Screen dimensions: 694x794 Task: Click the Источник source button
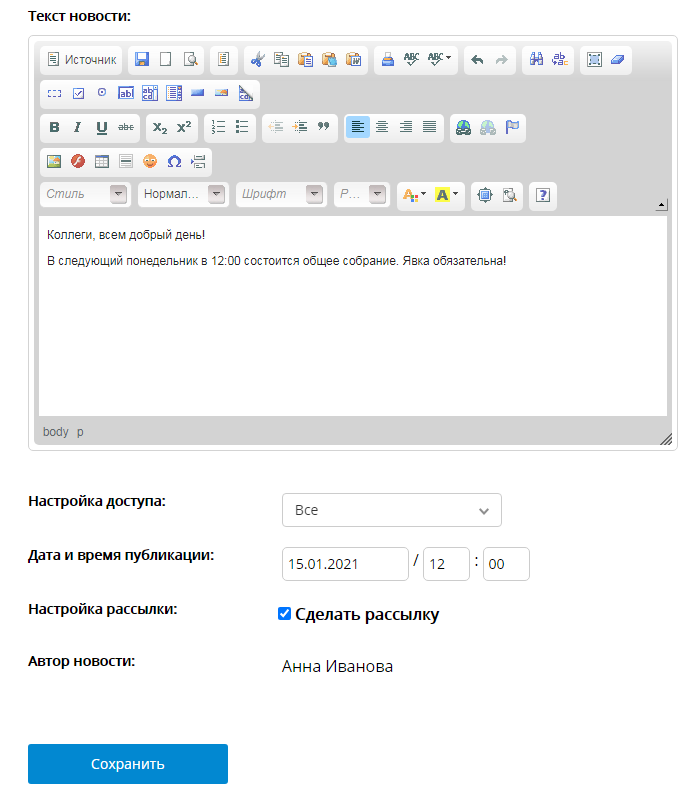pos(81,60)
